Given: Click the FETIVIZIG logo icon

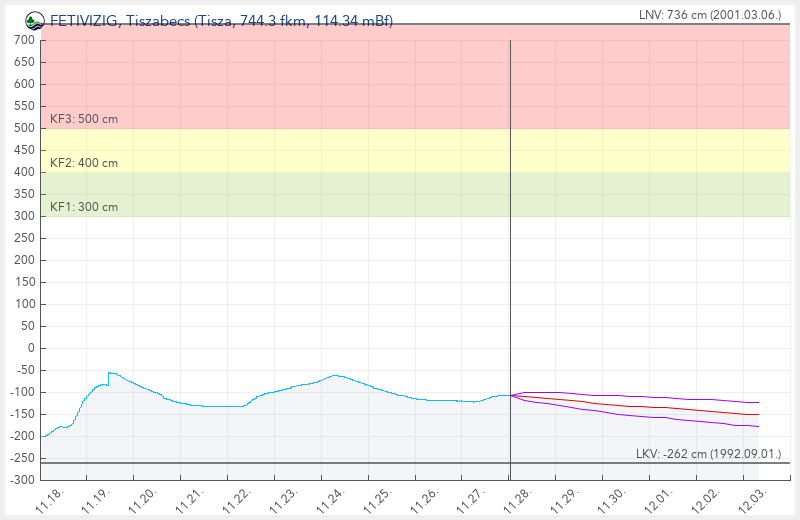Looking at the screenshot, I should click(34, 20).
